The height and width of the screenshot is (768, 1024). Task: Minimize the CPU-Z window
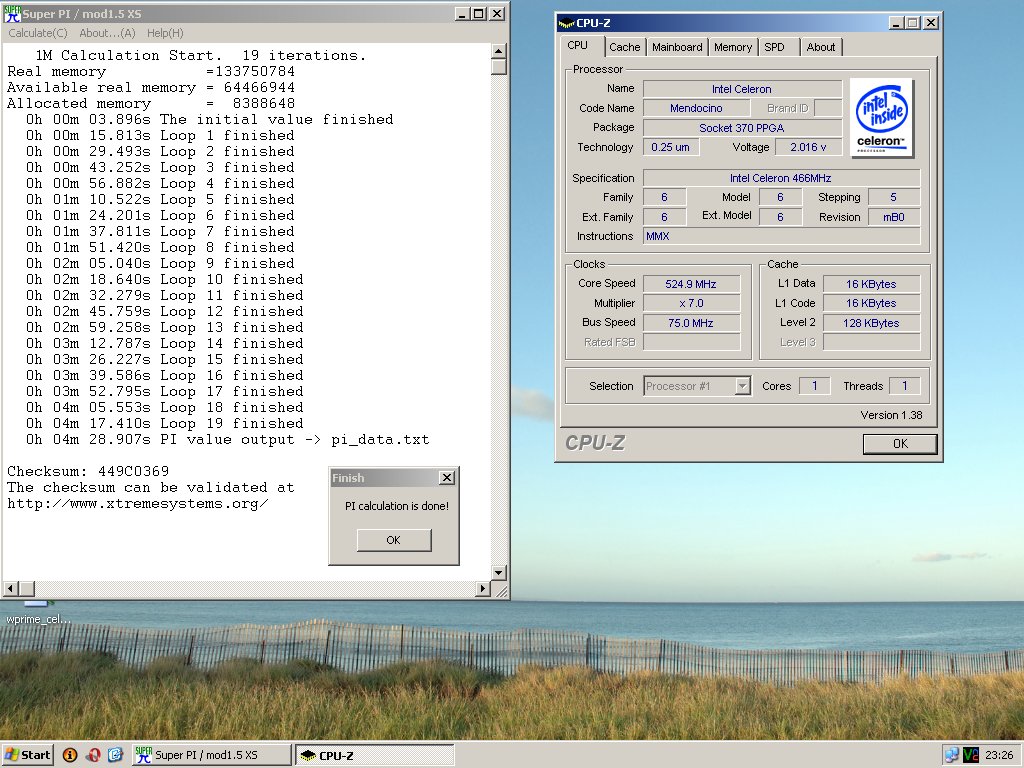click(x=897, y=23)
